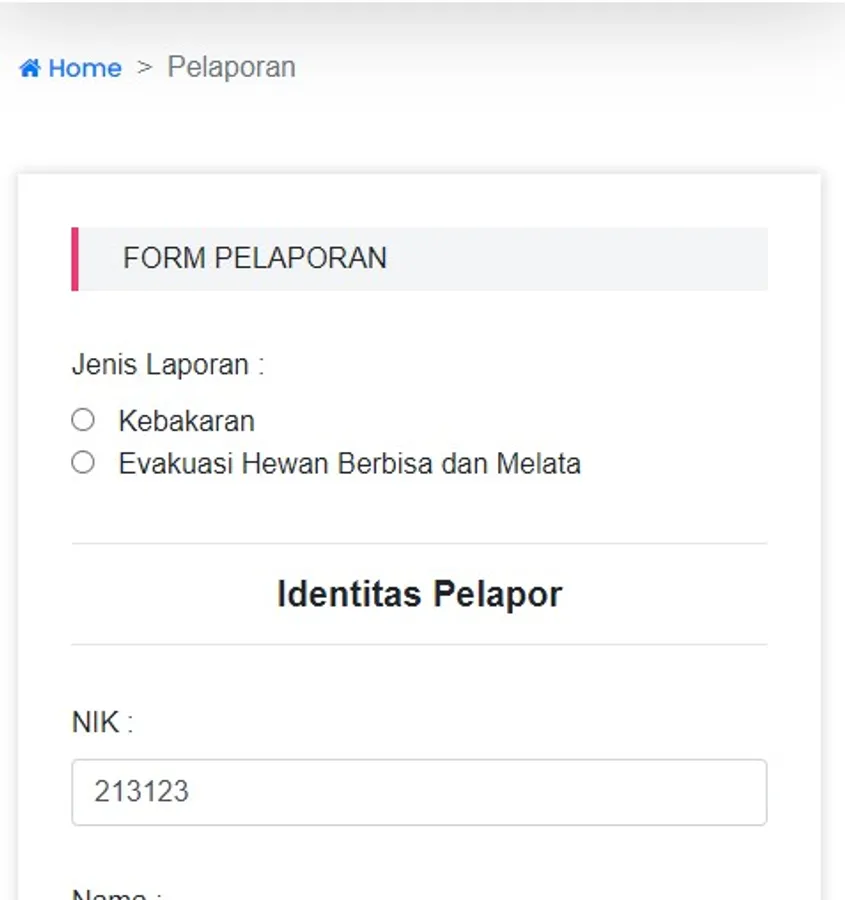Click the Pelaporan breadcrumb text
The width and height of the screenshot is (845, 900).
[x=231, y=67]
